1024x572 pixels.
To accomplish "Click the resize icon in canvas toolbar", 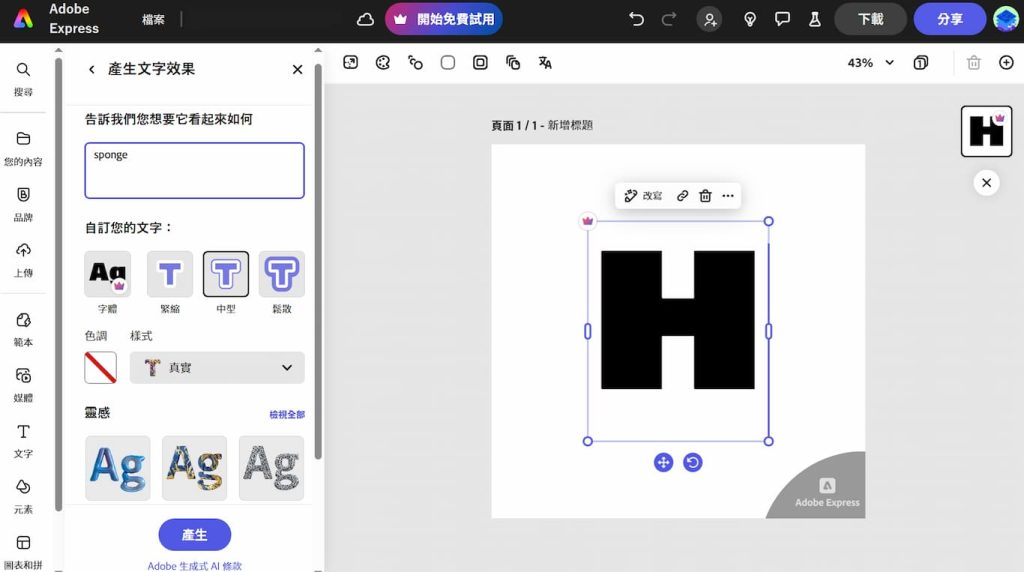I will pos(351,63).
